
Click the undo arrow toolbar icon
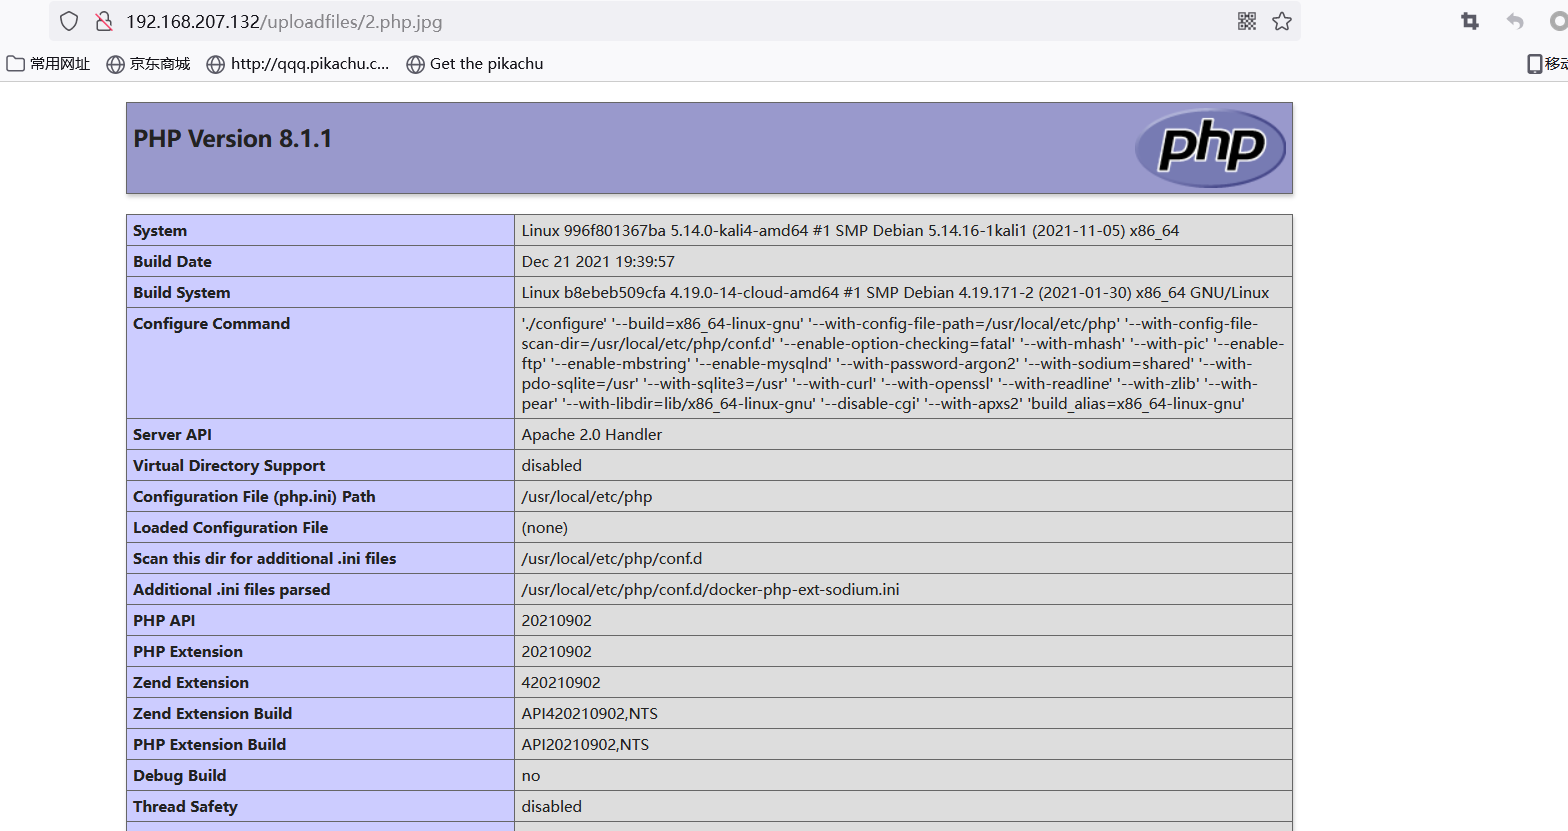point(1515,21)
